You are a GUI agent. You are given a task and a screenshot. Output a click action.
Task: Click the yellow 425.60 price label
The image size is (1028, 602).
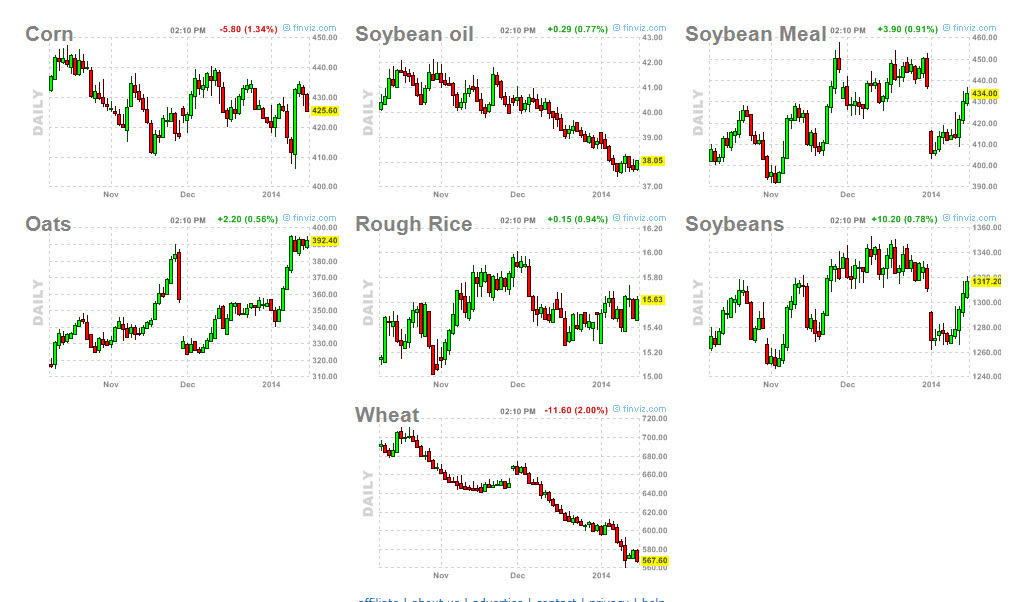325,111
